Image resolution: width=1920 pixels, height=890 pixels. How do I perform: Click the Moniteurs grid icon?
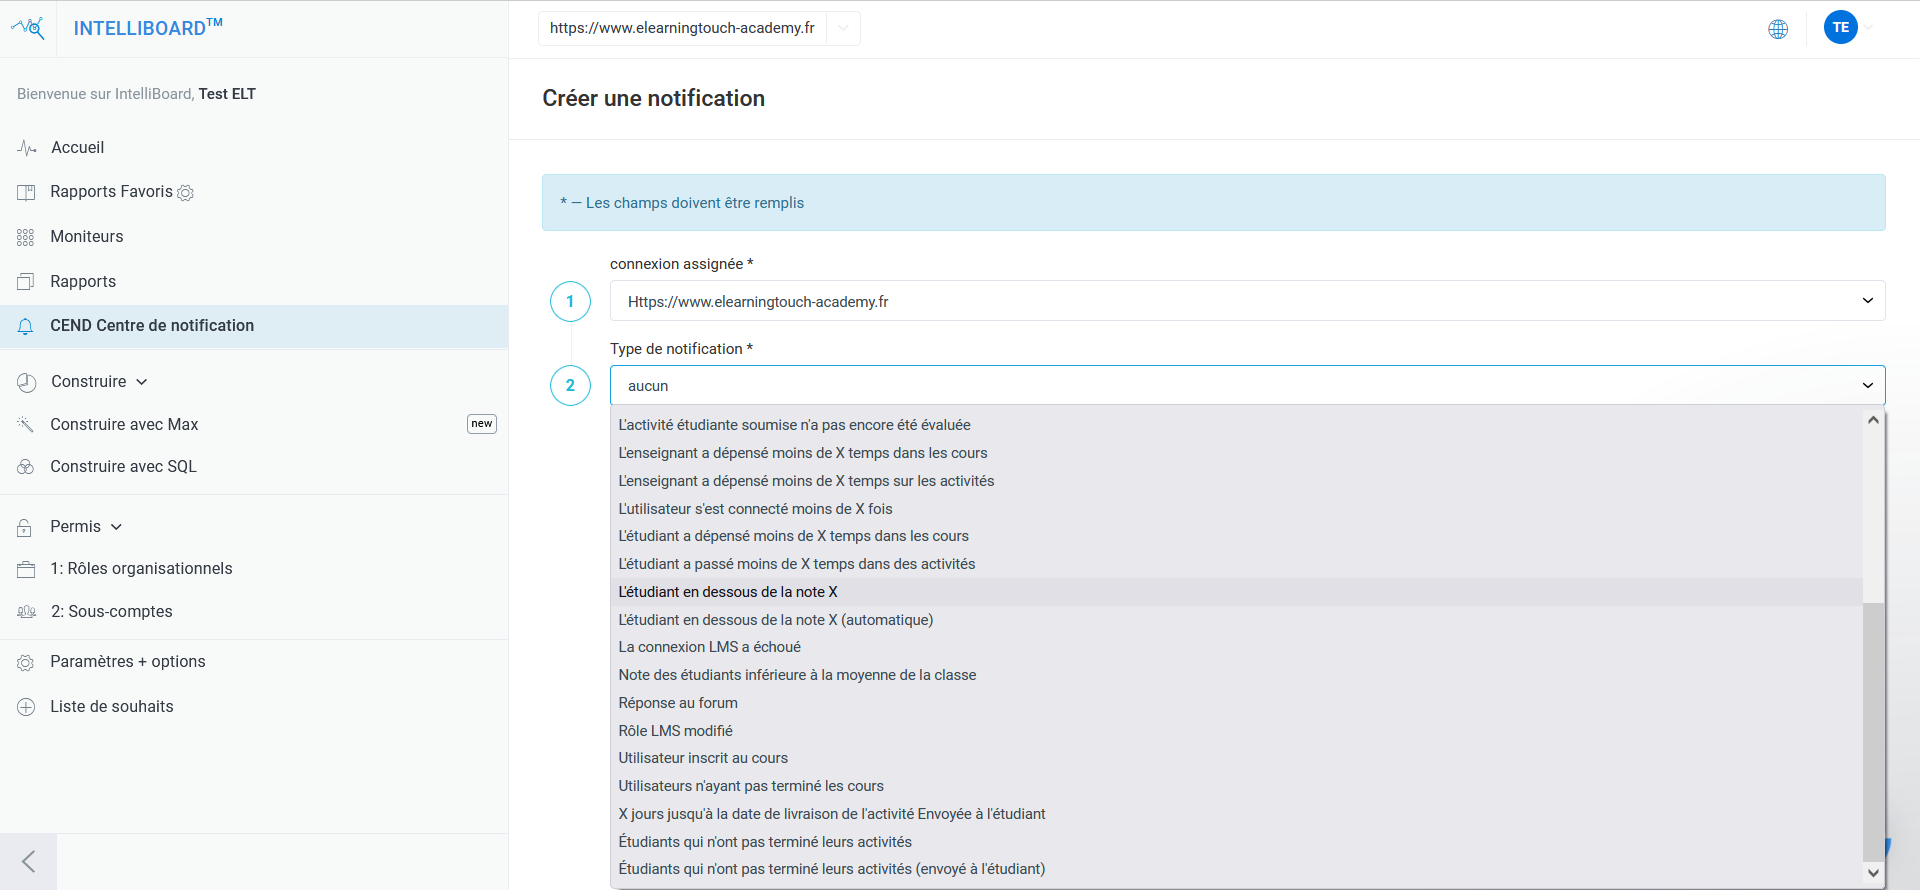[x=26, y=237]
